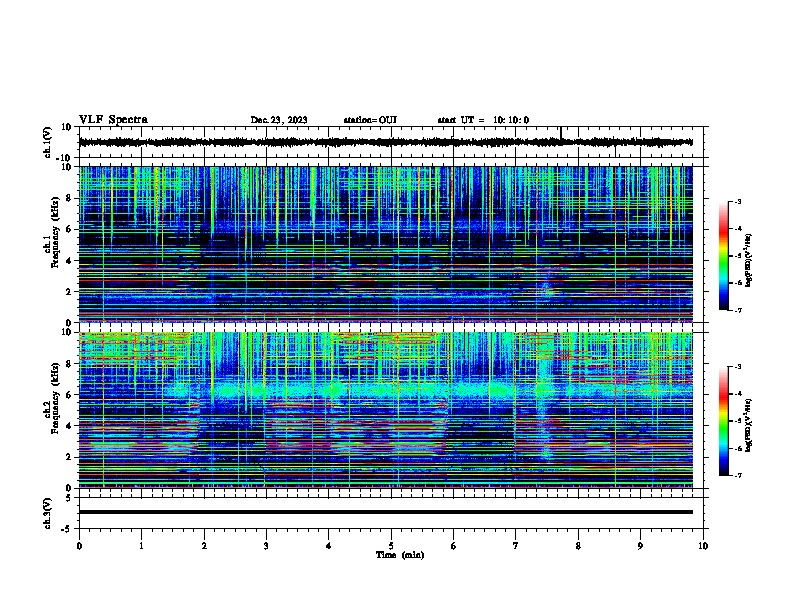This screenshot has height=612, width=792.
Task: Click the ch.1 voltage waveform trace
Action: point(385,142)
